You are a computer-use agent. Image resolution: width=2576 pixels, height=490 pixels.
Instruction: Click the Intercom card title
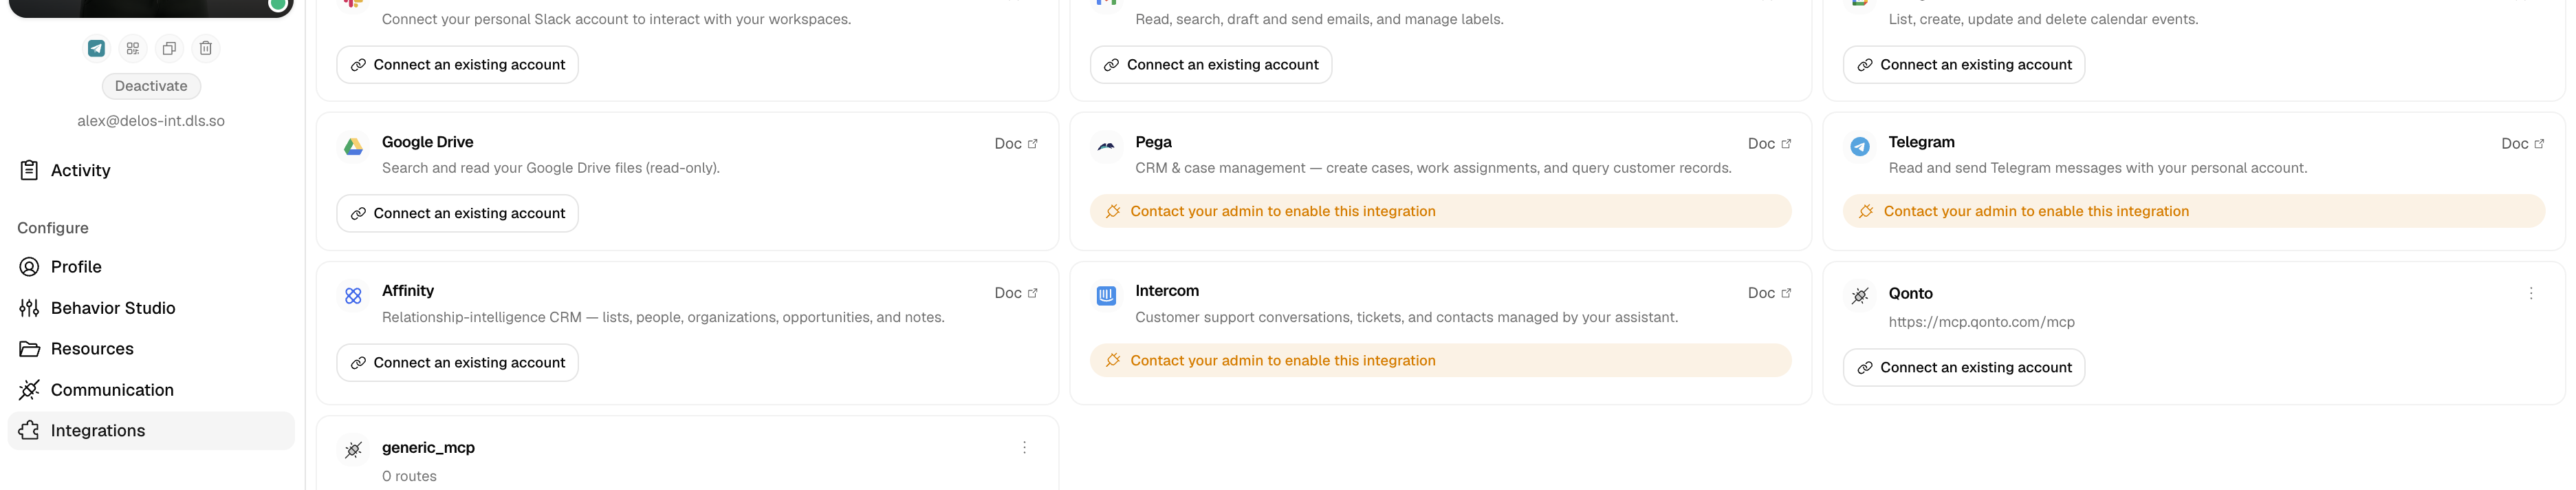(x=1166, y=291)
